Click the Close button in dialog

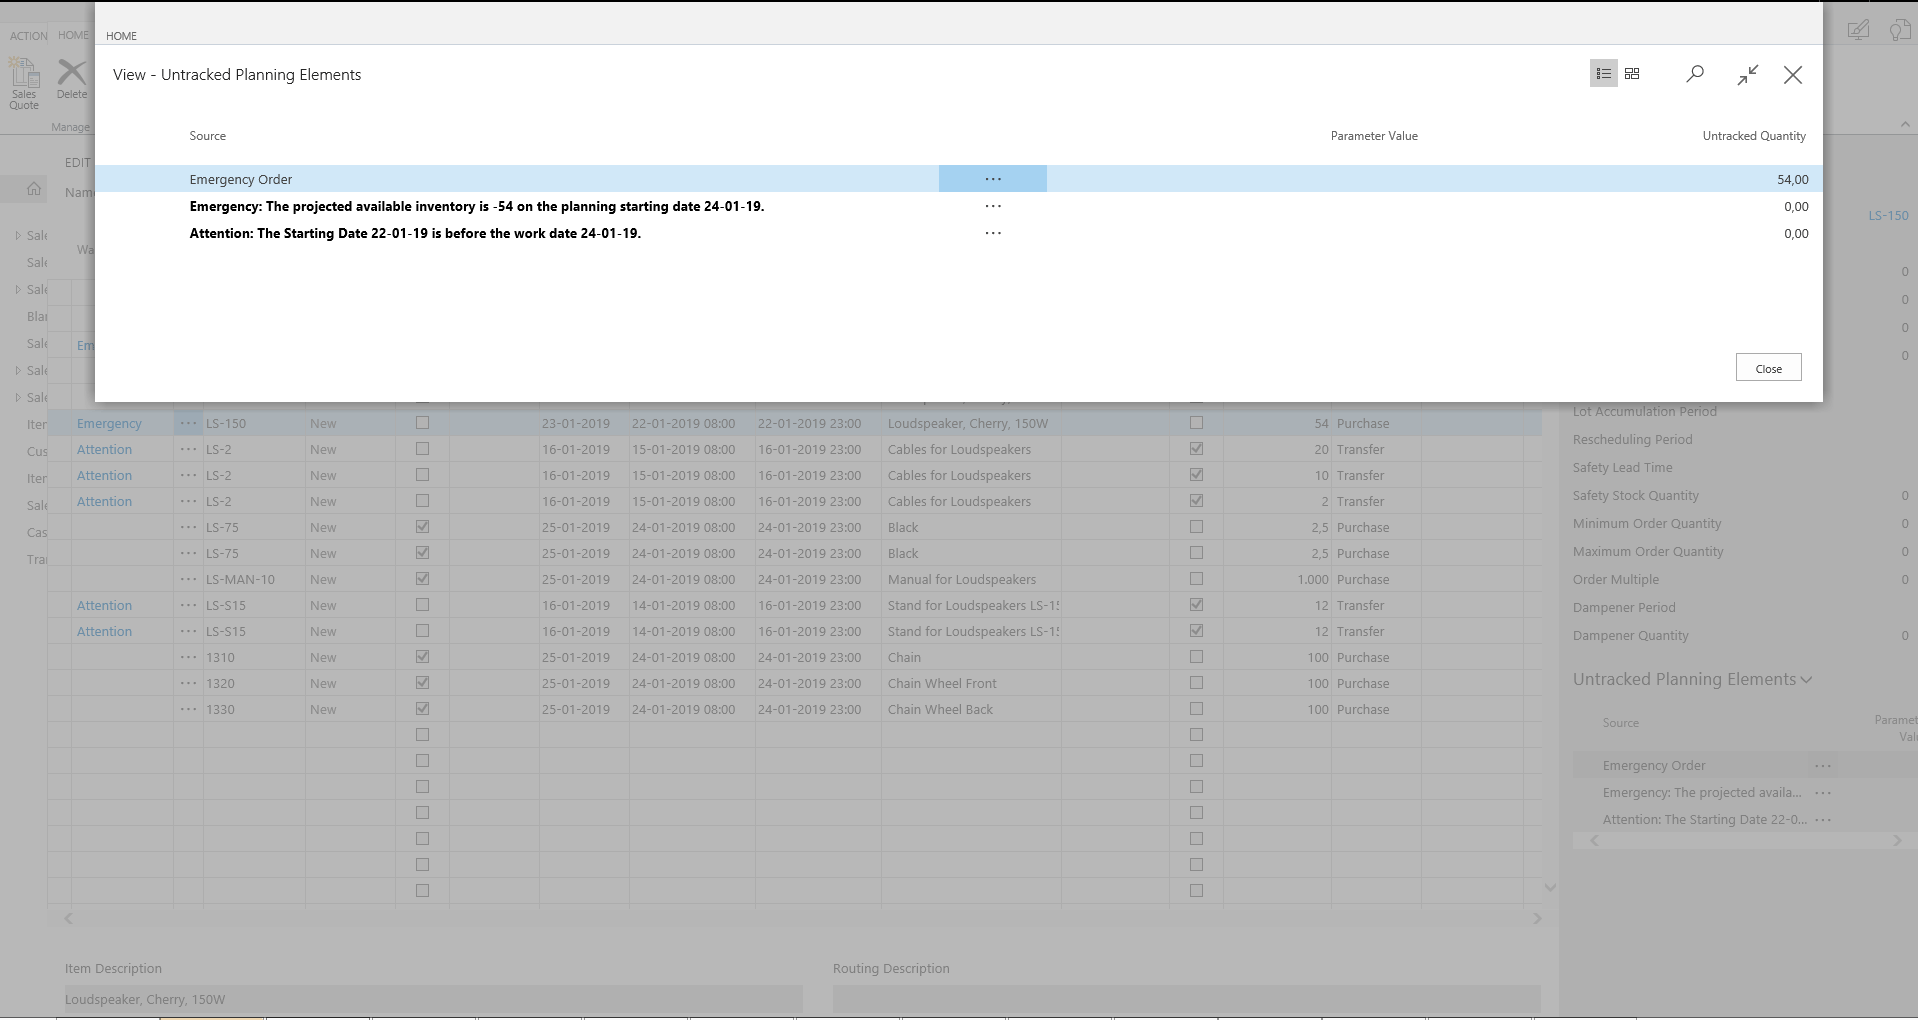coord(1768,368)
